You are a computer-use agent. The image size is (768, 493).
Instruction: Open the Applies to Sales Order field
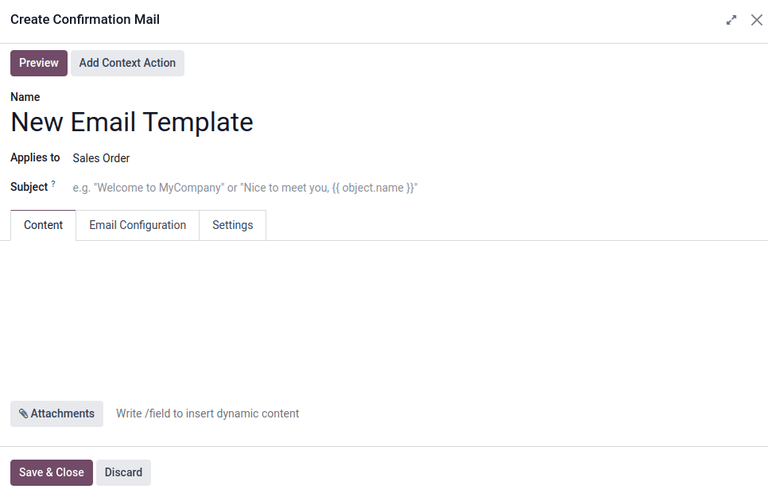click(x=101, y=158)
